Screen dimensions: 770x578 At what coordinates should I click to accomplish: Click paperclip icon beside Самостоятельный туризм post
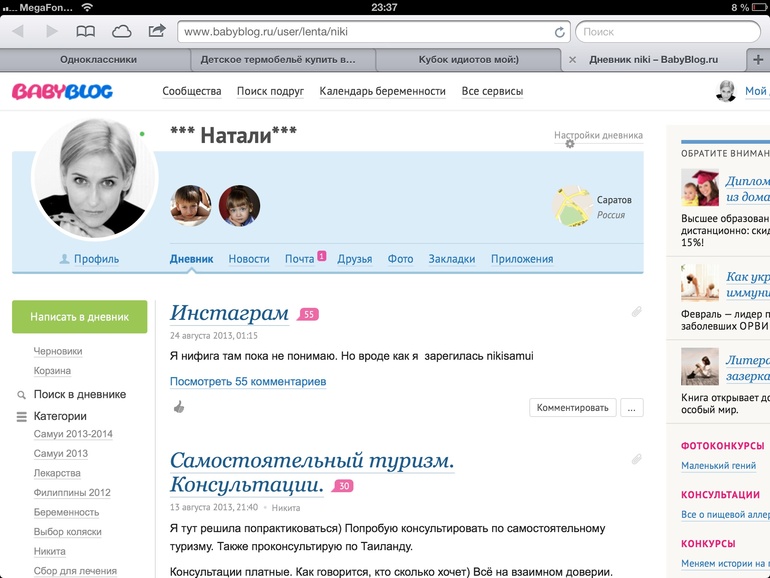tap(636, 459)
